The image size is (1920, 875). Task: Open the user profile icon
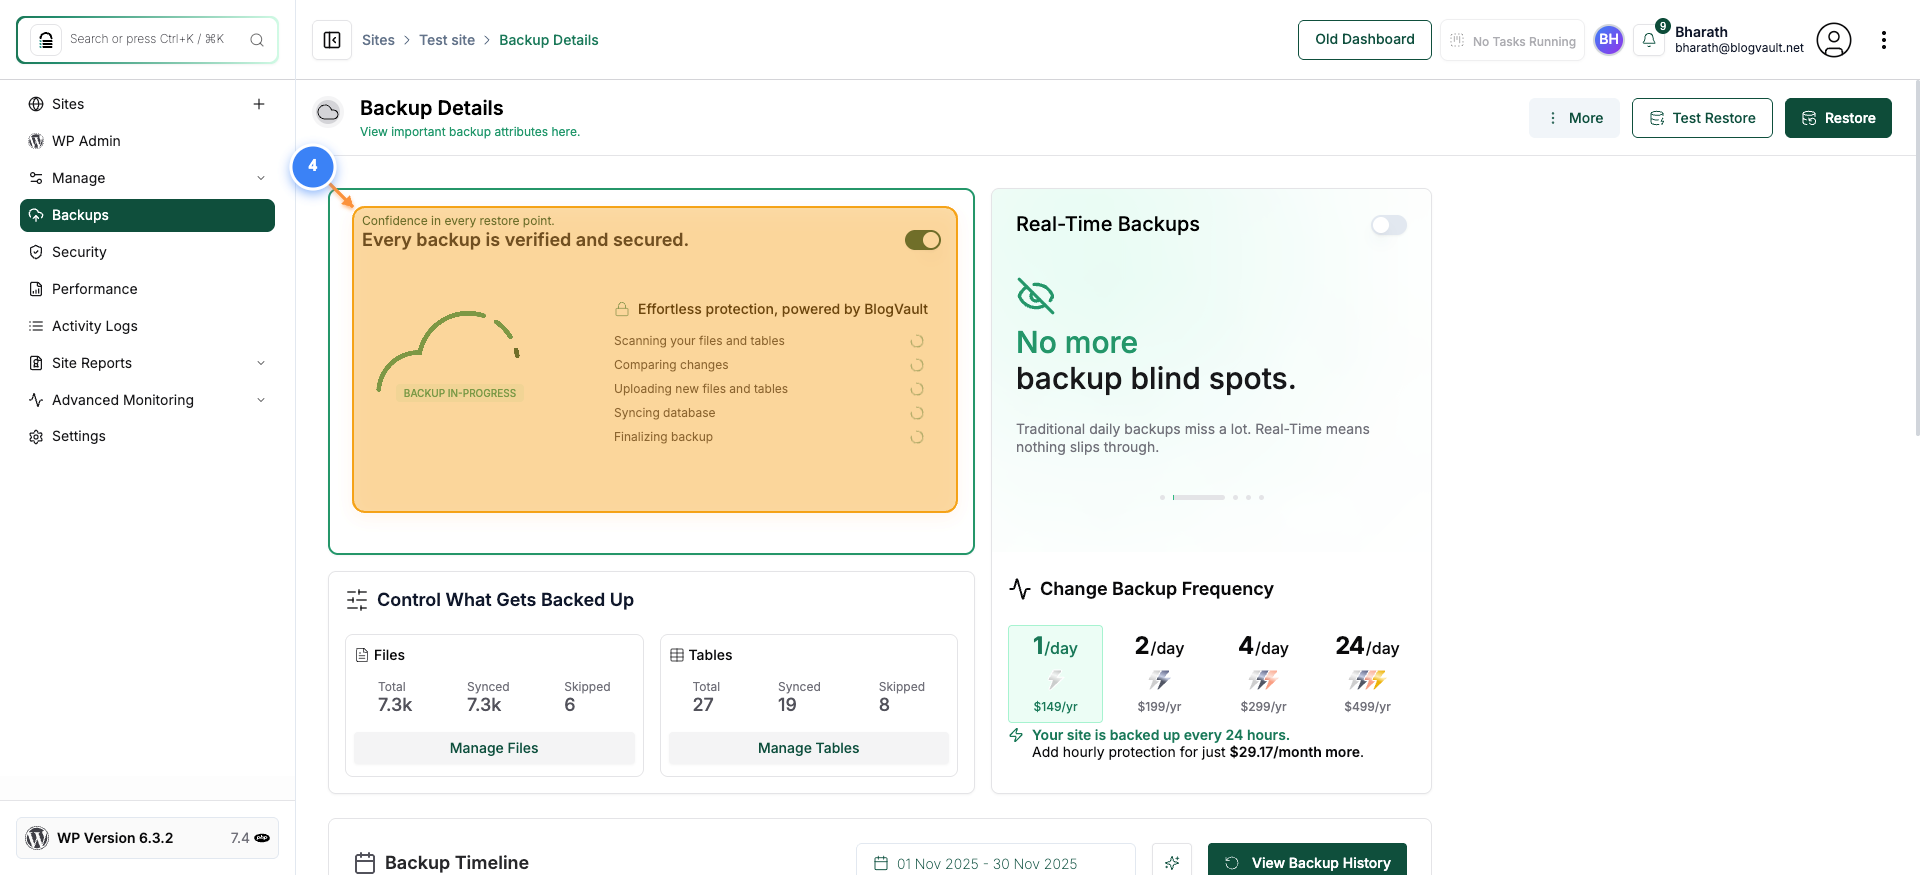(1834, 40)
